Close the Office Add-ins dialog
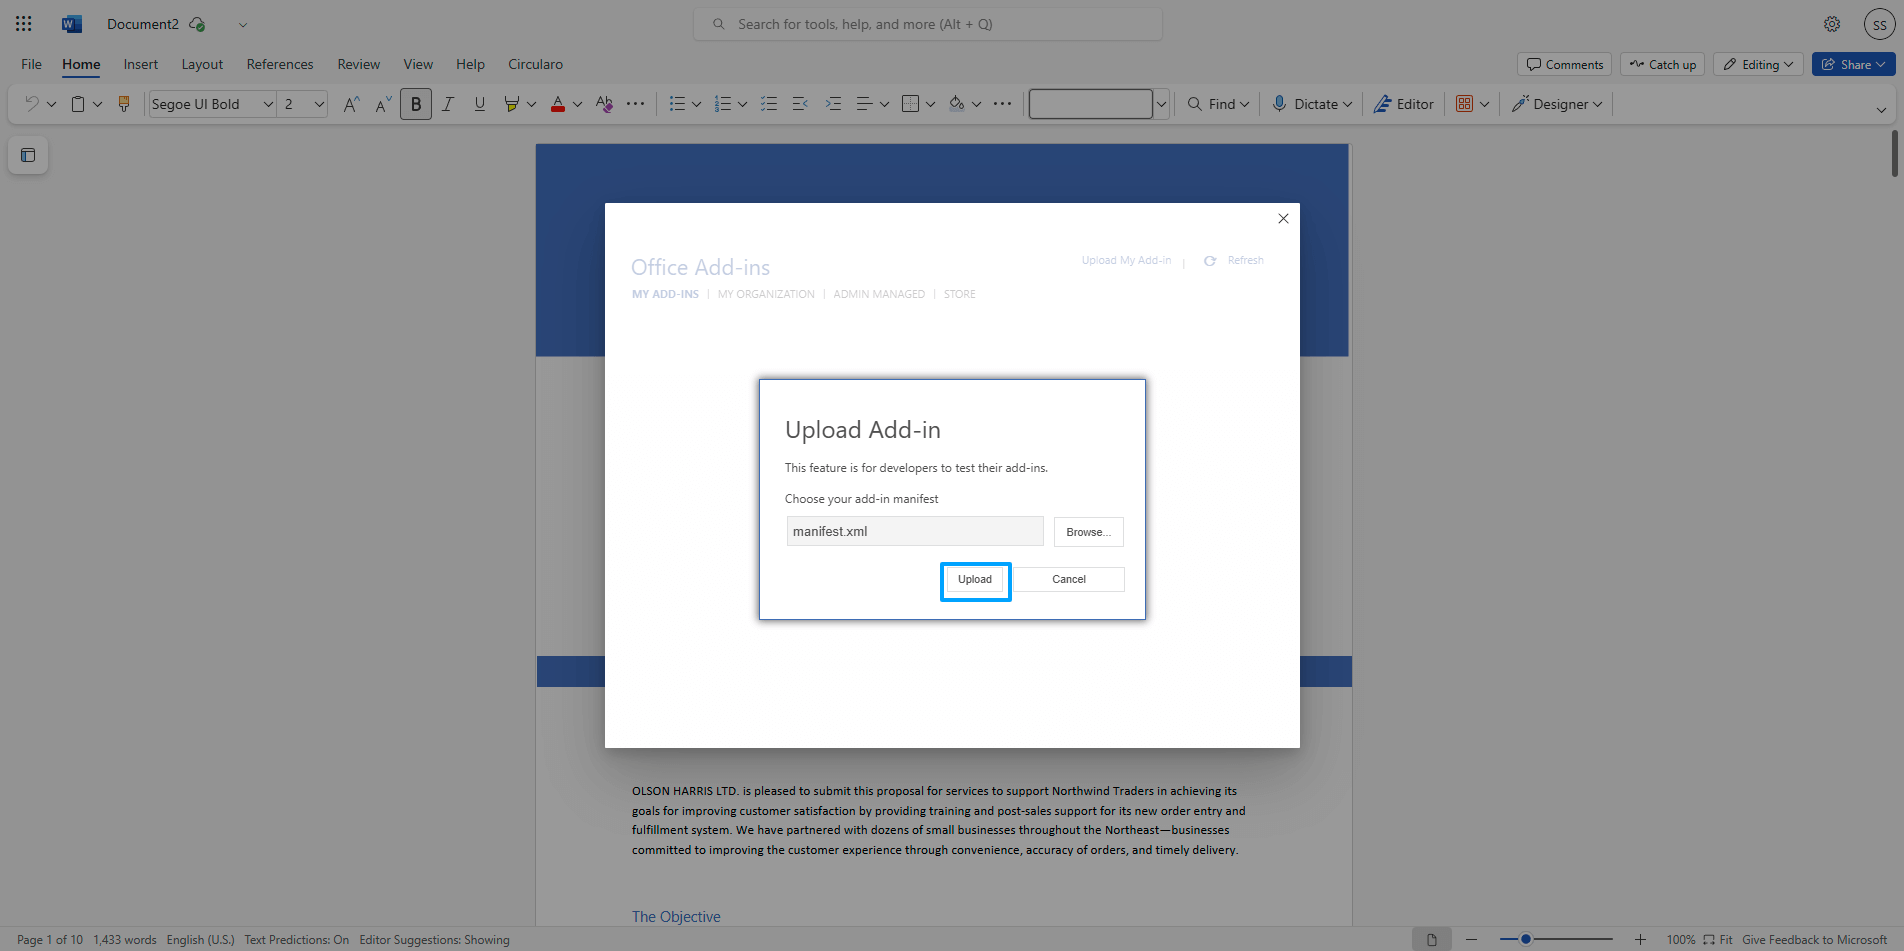The width and height of the screenshot is (1904, 951). point(1283,219)
